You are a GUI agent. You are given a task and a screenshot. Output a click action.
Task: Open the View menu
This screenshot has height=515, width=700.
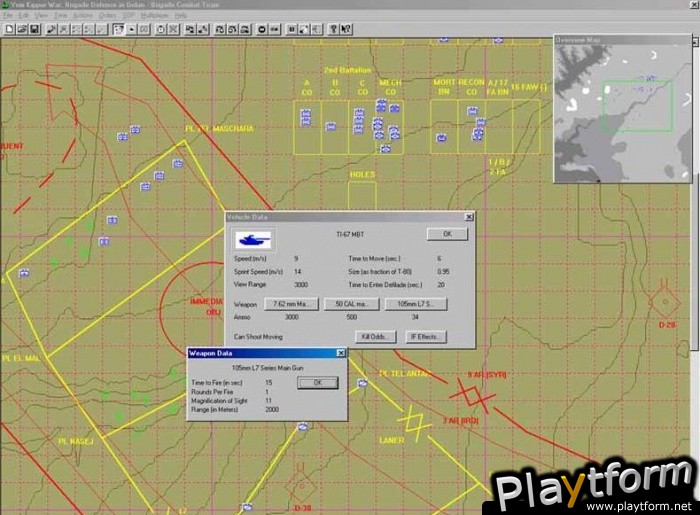point(42,15)
